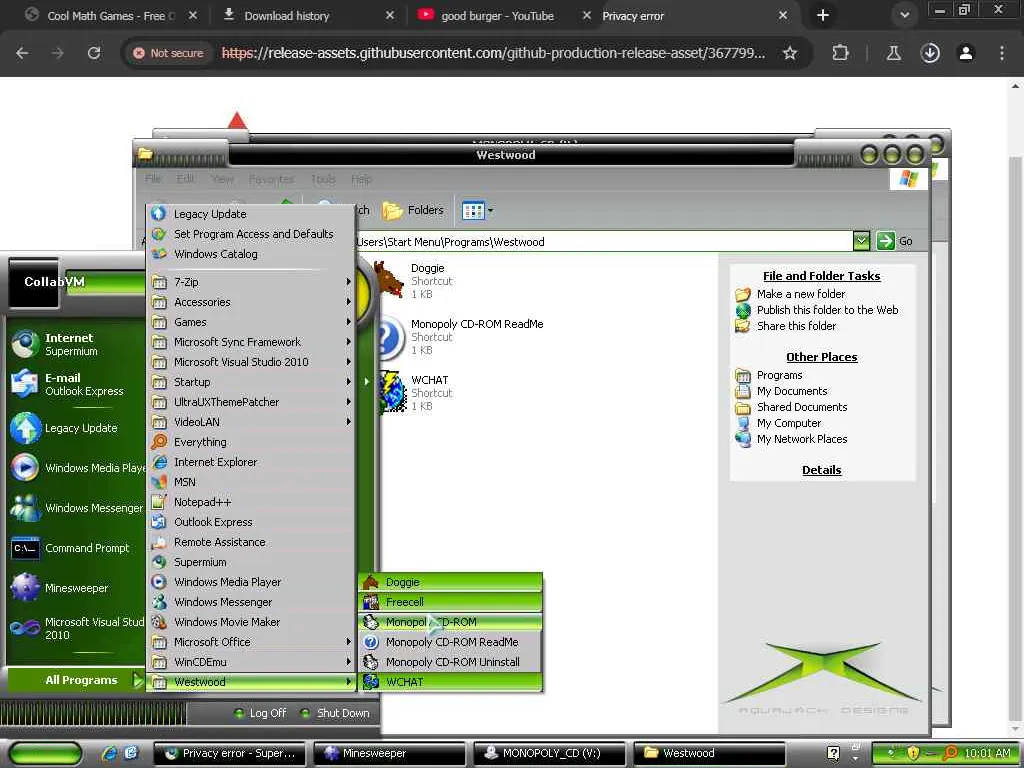Open the WinCDEmu folder entry
1024x768 pixels.
pos(251,662)
